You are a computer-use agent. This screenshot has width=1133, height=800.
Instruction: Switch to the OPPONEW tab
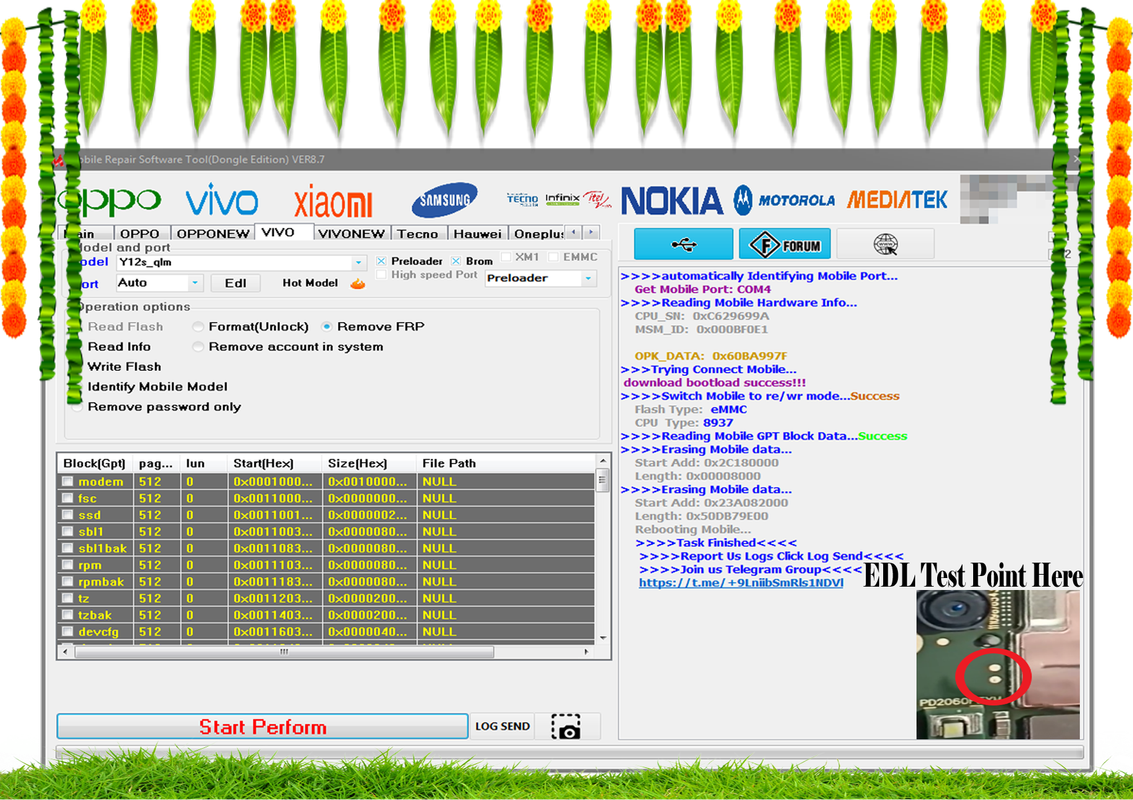212,233
